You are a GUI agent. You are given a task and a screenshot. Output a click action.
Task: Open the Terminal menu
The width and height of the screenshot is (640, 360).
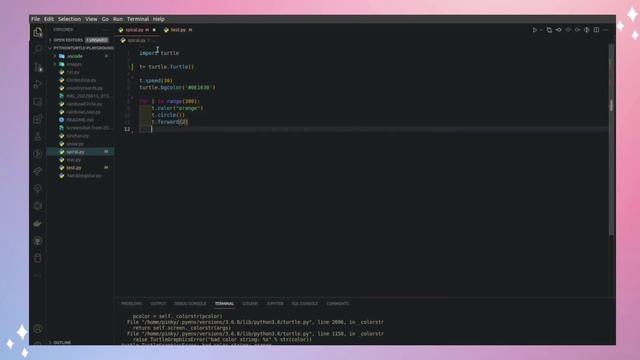pos(138,19)
